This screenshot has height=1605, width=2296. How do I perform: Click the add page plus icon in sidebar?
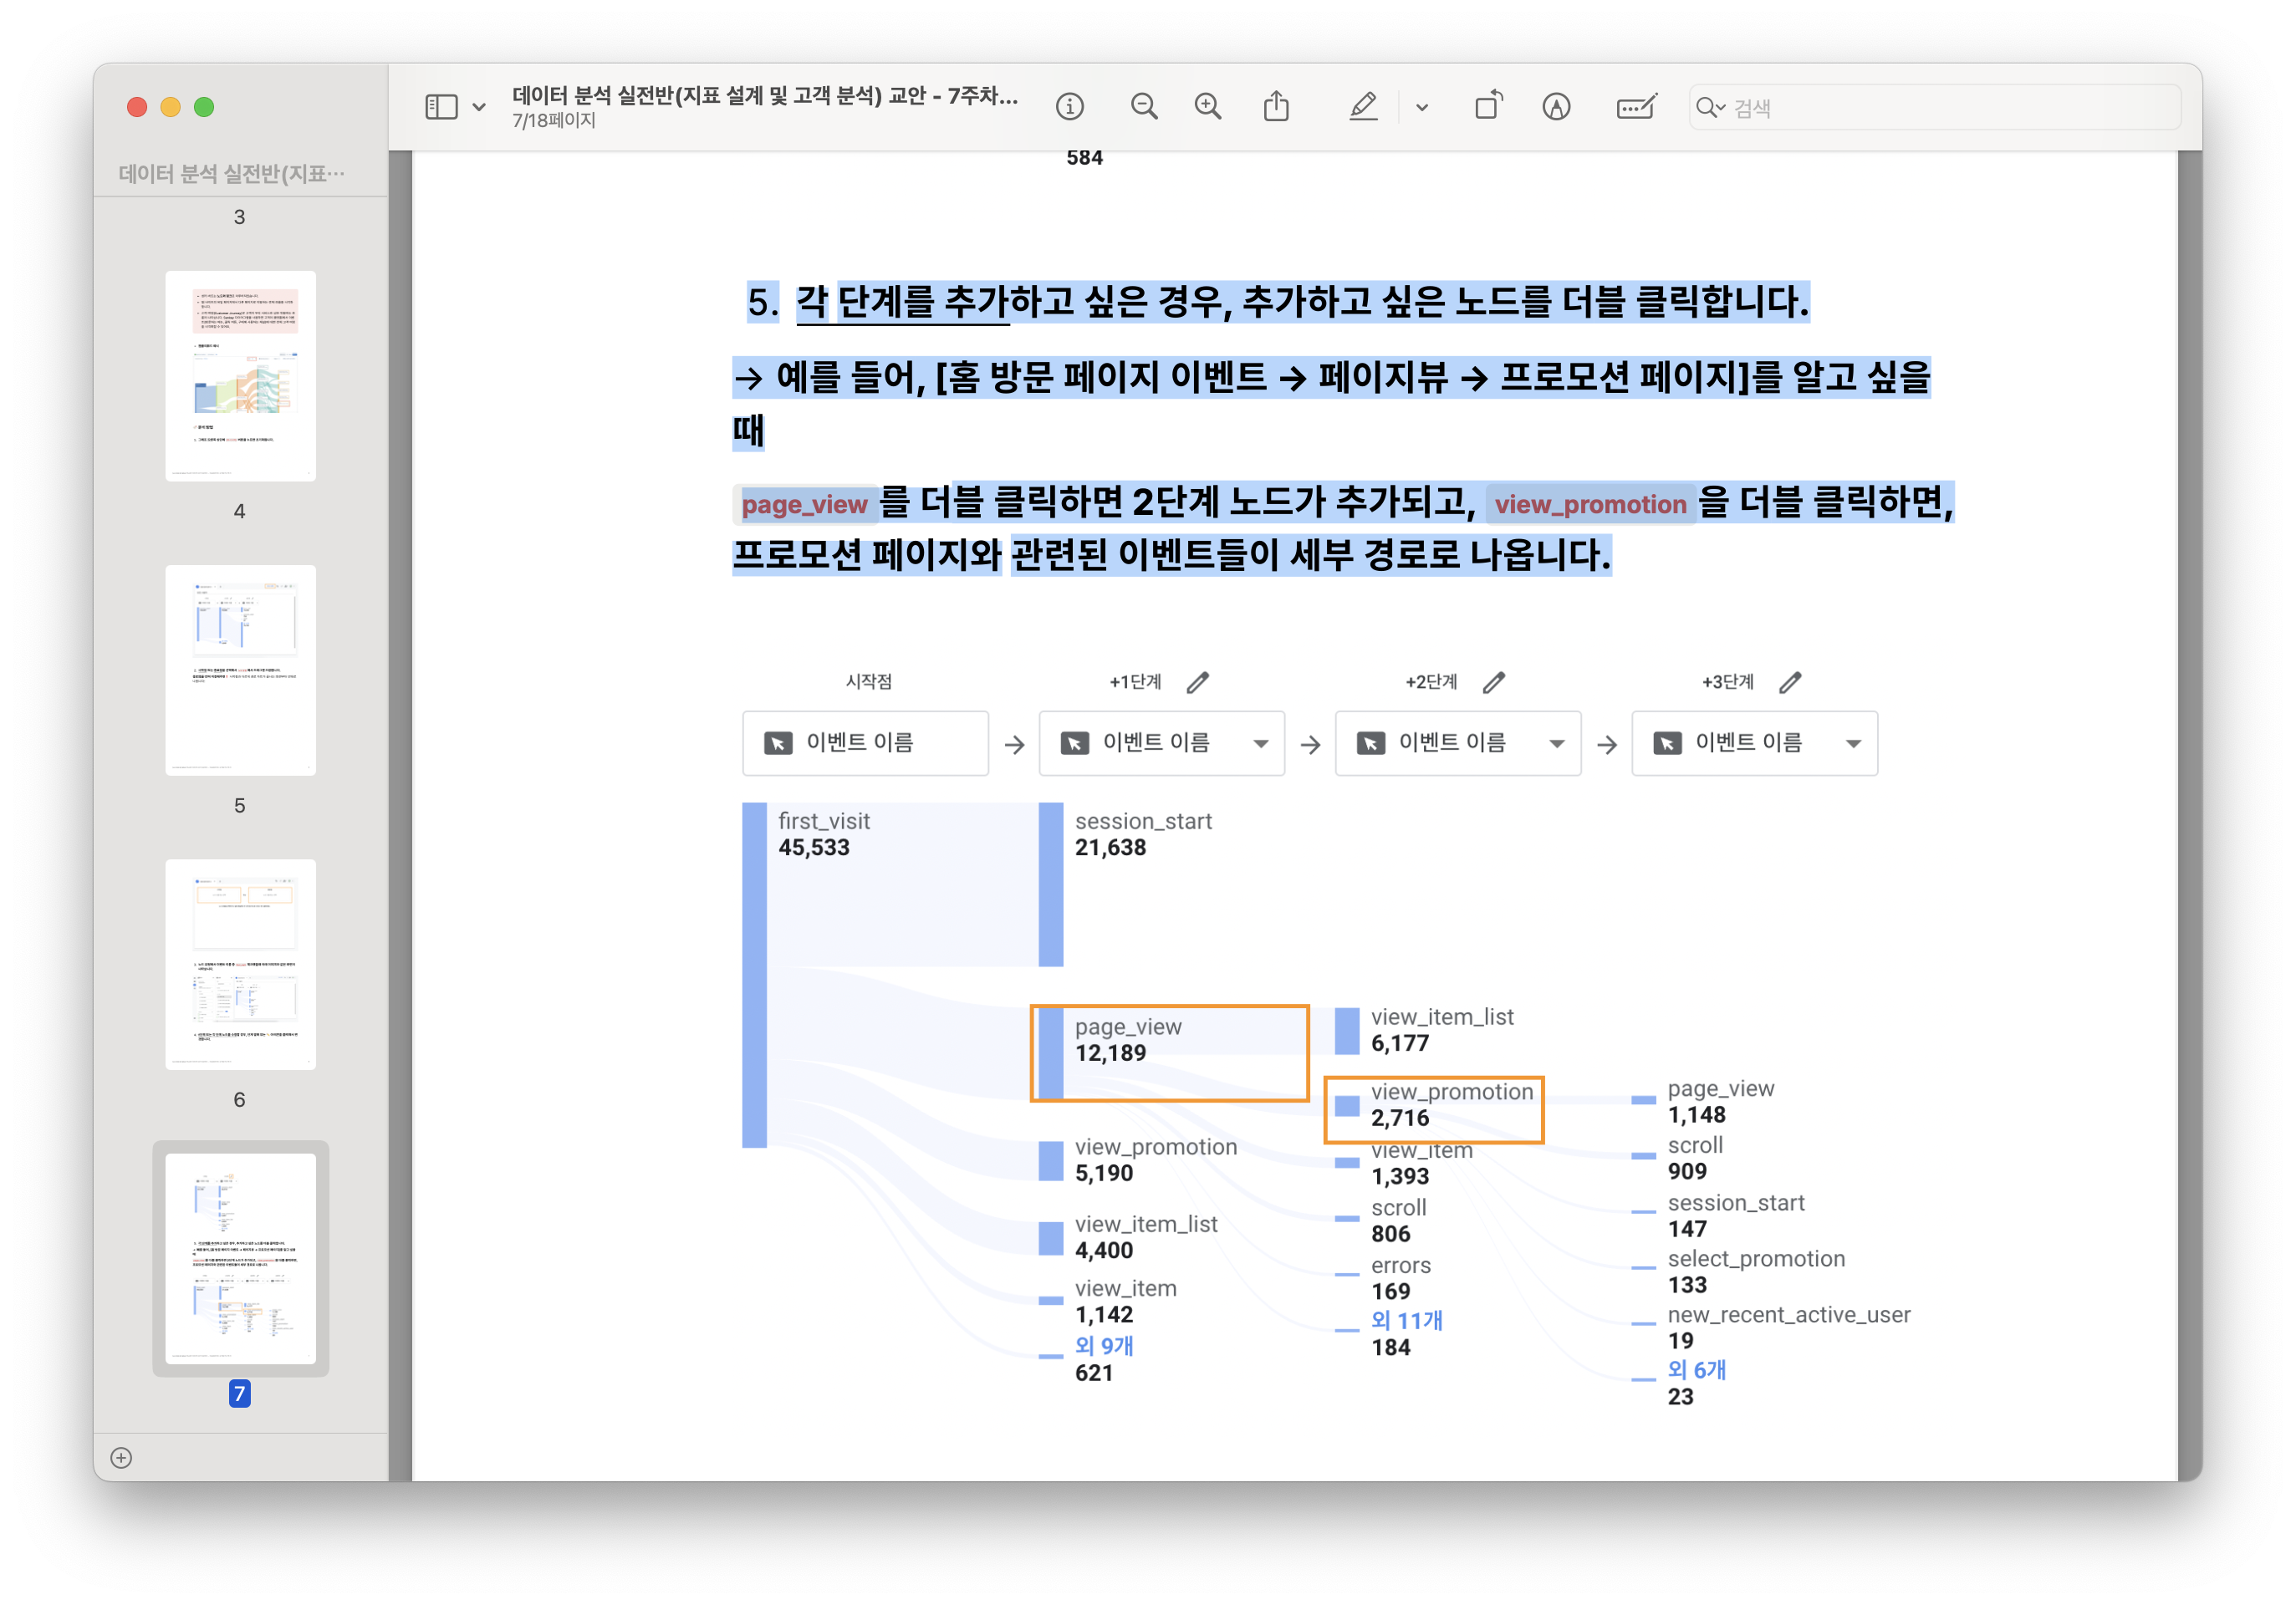click(121, 1457)
